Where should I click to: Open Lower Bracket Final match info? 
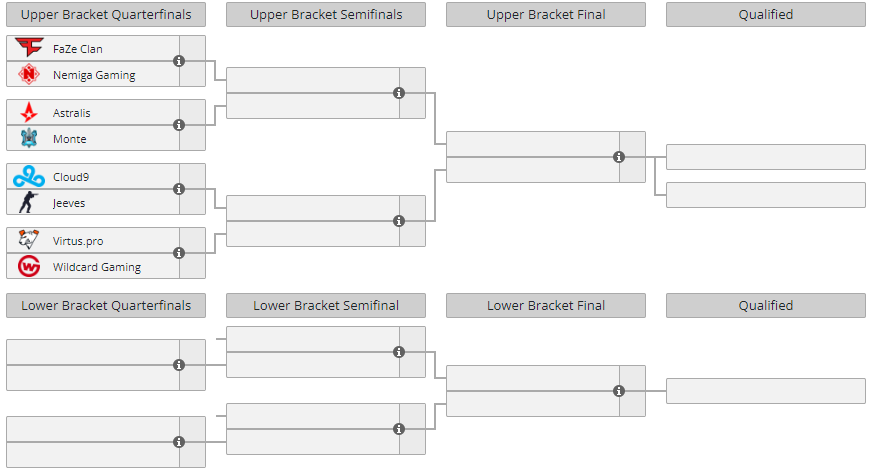coord(619,391)
